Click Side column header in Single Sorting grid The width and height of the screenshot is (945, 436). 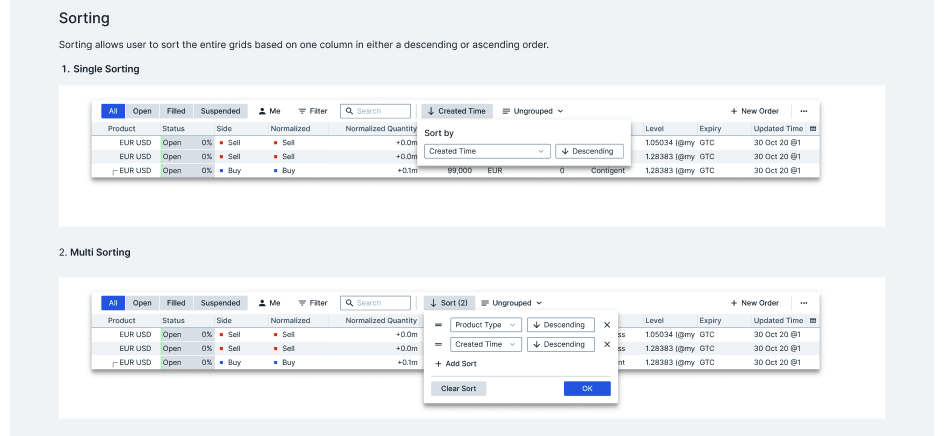coord(224,128)
